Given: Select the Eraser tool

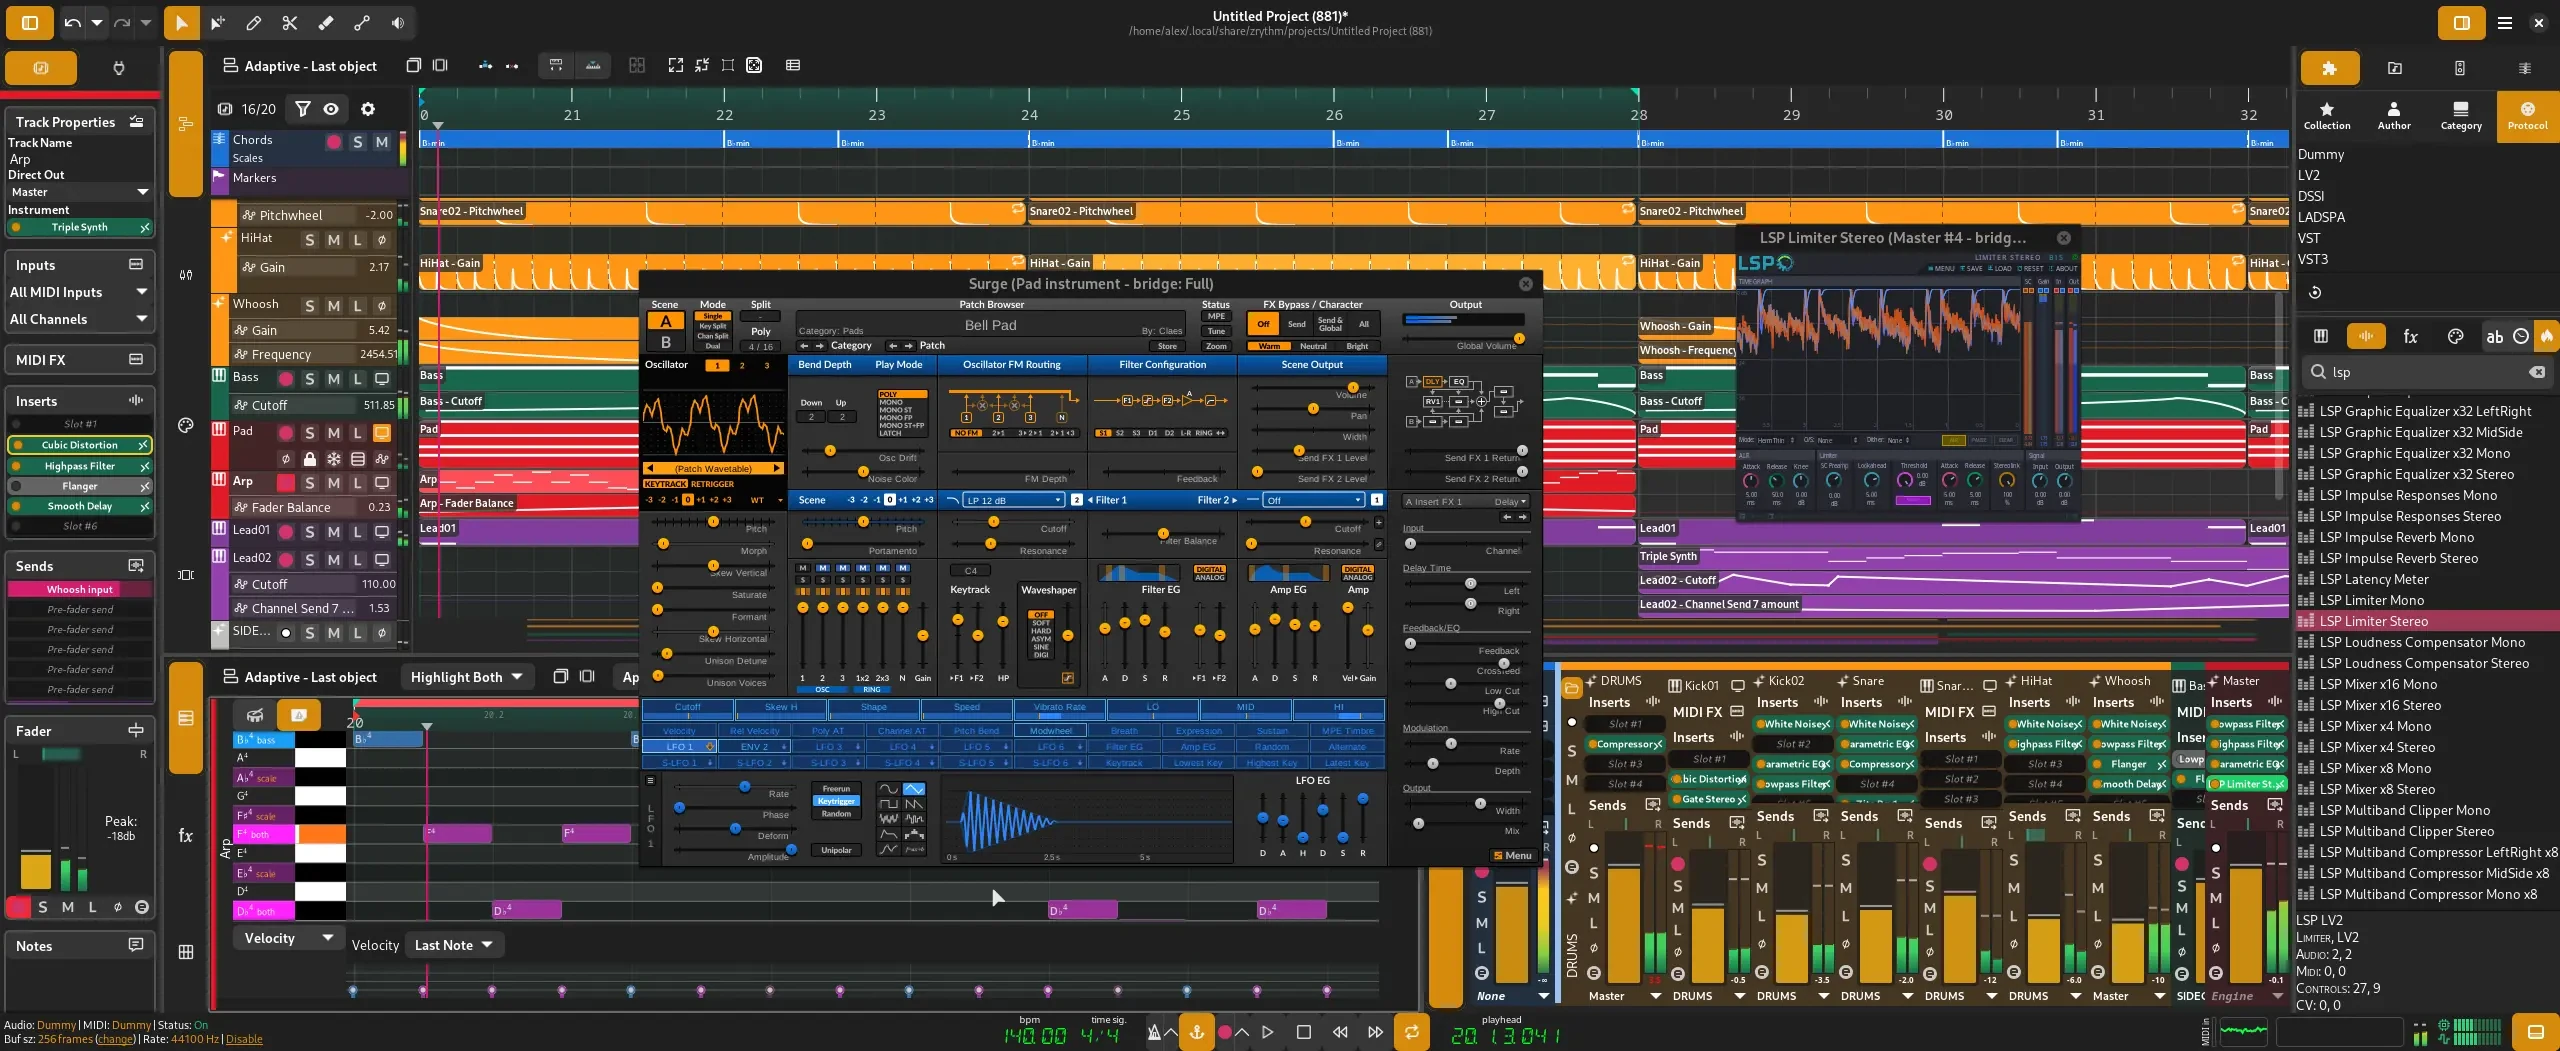Looking at the screenshot, I should [x=326, y=23].
